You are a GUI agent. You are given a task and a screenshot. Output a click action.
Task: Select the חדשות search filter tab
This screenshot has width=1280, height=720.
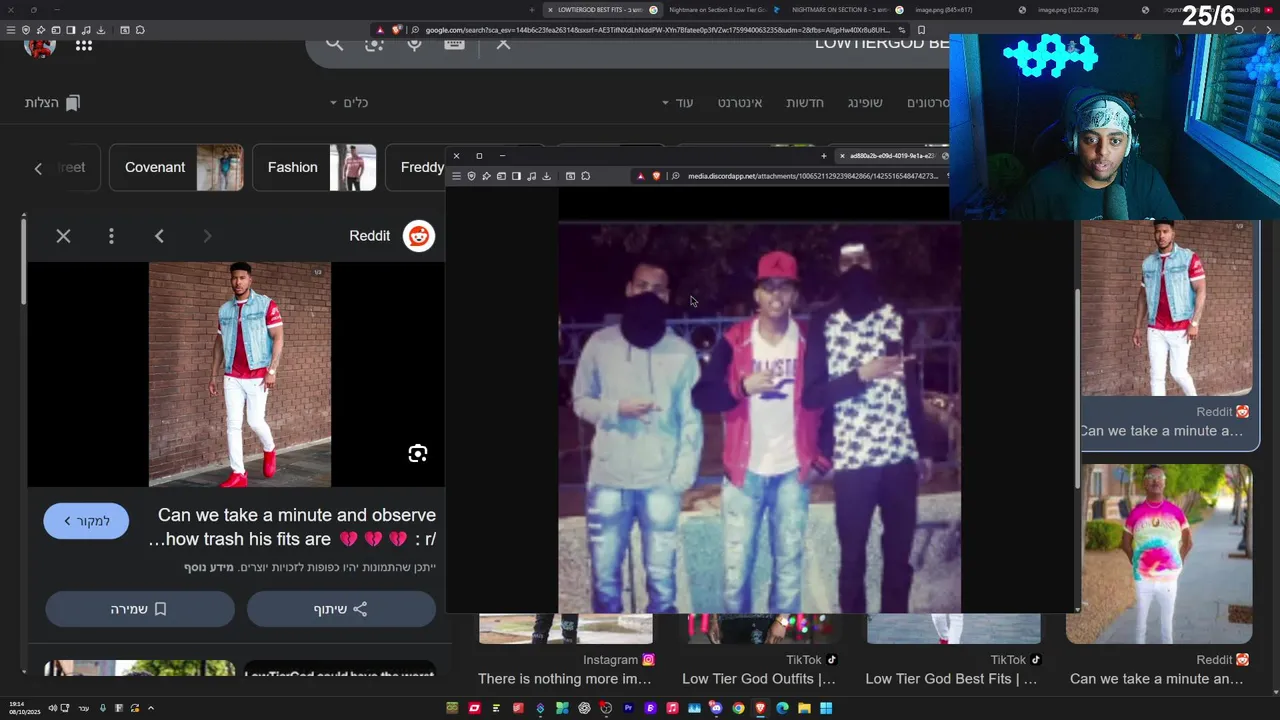pyautogui.click(x=805, y=103)
